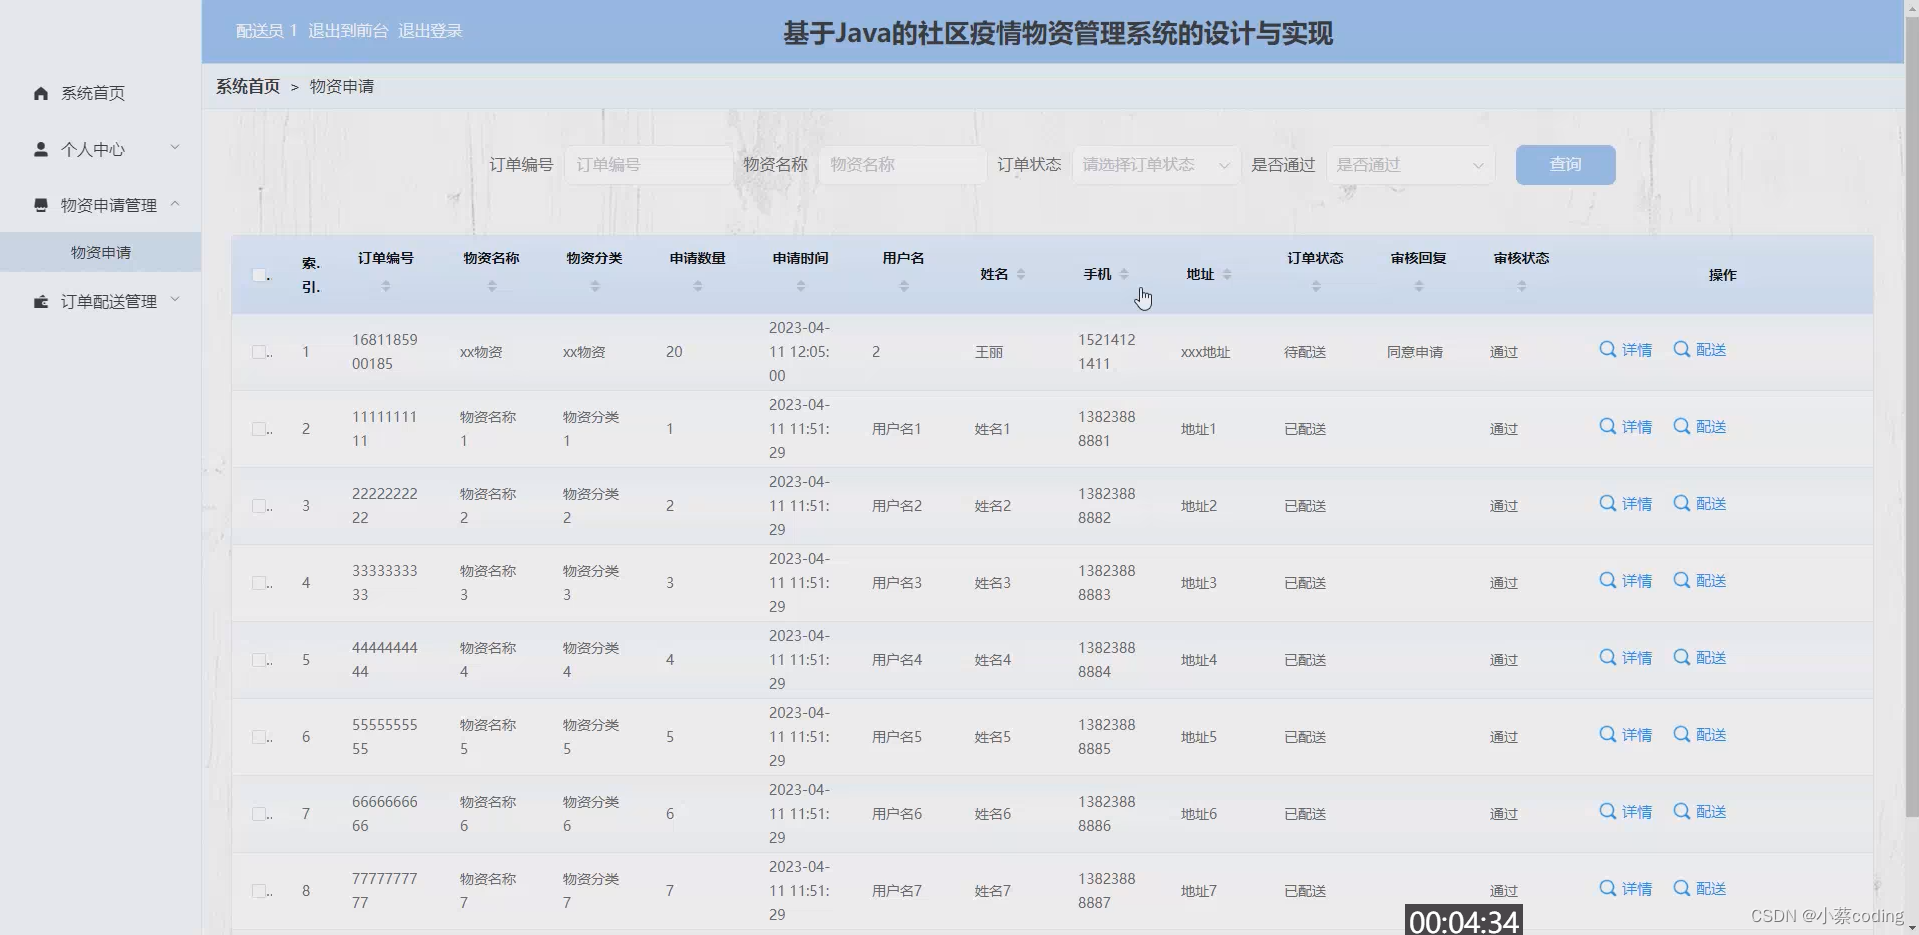Toggle the select-all header checkbox
Screen dimensions: 1919x935
[x=260, y=275]
